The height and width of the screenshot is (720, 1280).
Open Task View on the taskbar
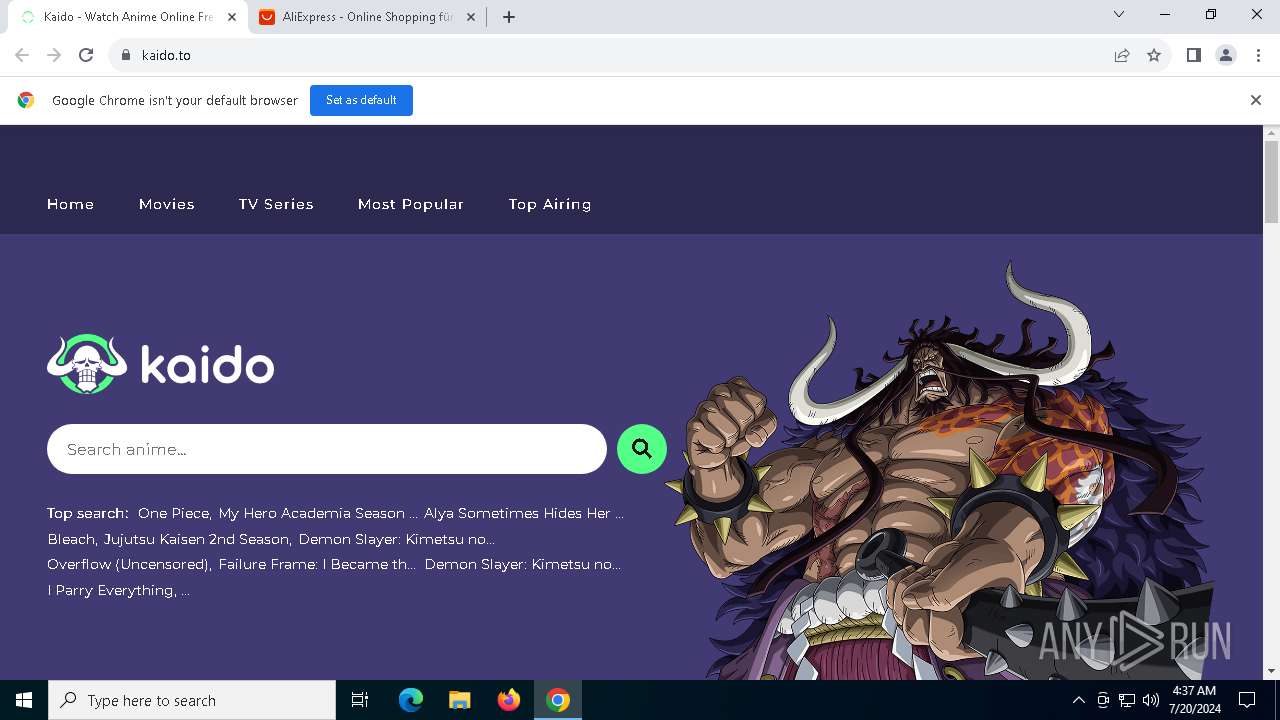tap(360, 700)
